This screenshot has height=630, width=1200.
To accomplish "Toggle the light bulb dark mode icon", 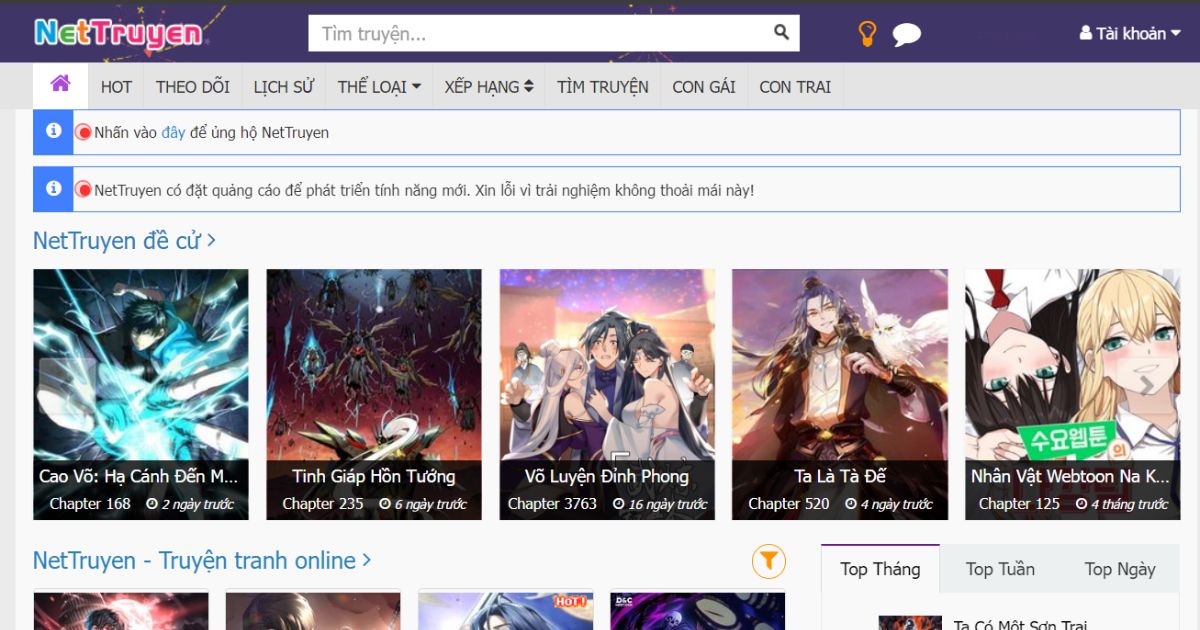I will (867, 34).
